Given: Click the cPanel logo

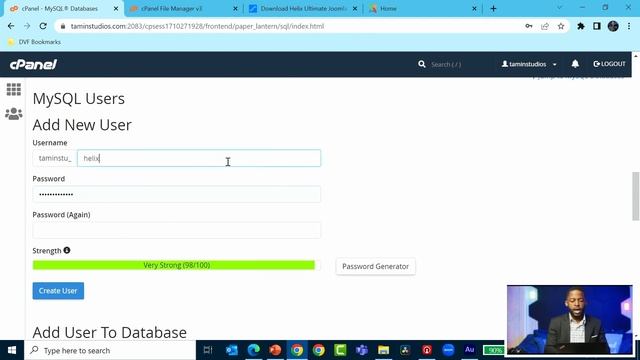Looking at the screenshot, I should pyautogui.click(x=33, y=64).
